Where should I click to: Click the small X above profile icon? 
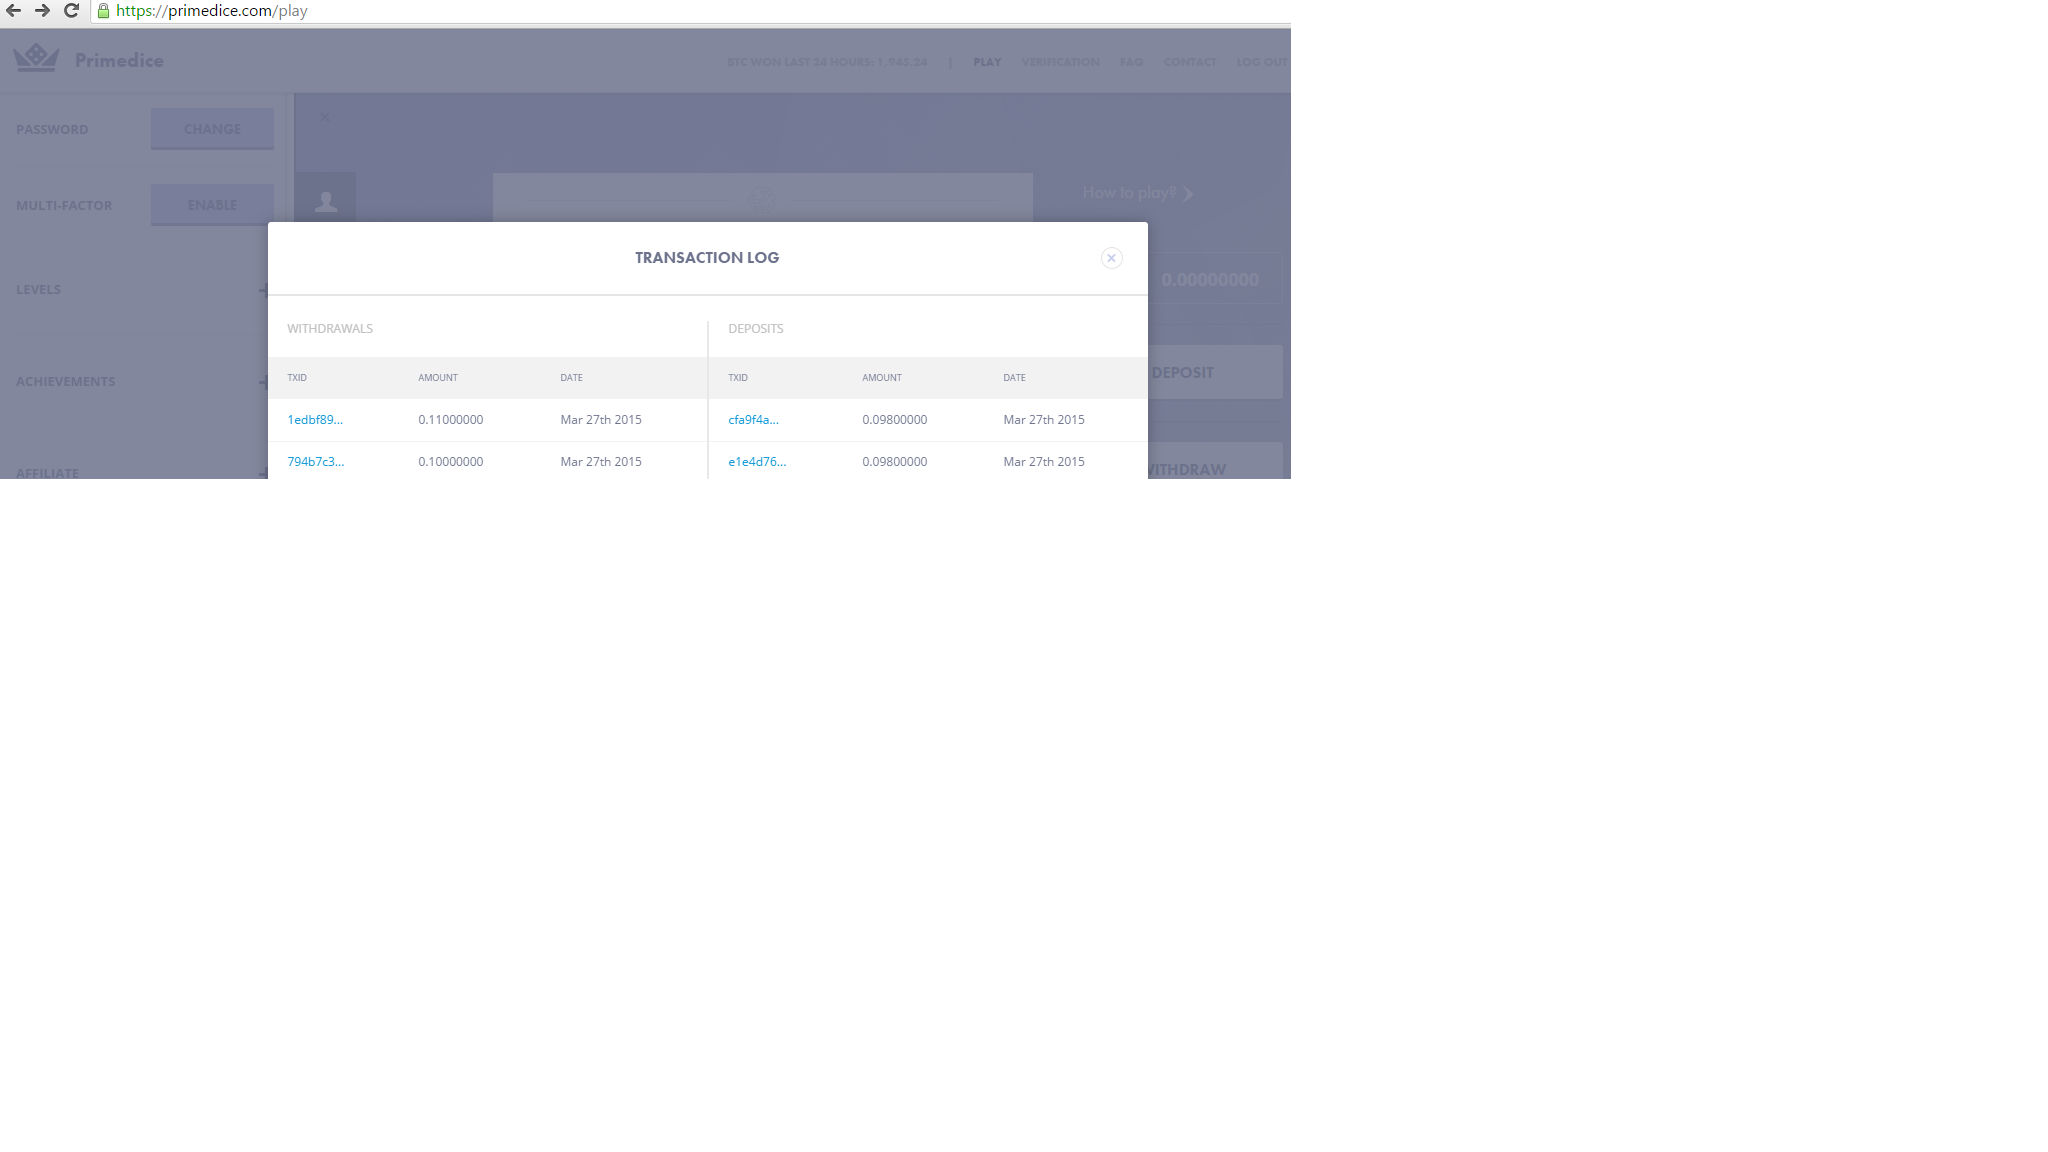pos(324,117)
